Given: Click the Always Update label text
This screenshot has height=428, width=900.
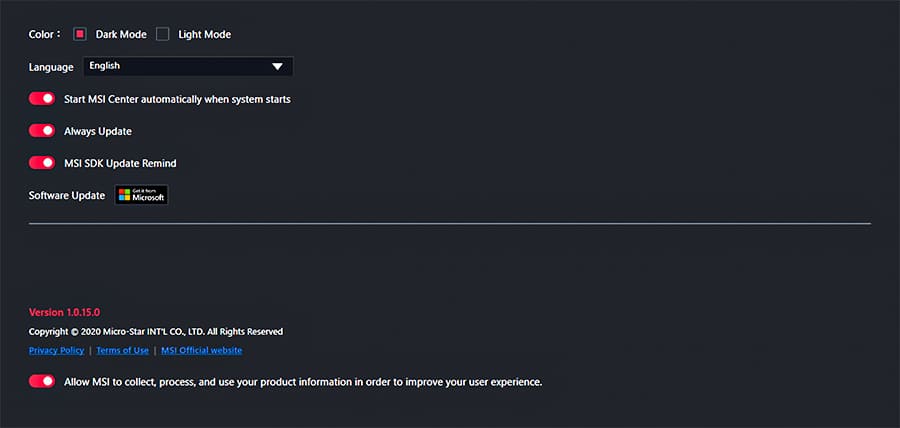Looking at the screenshot, I should (x=98, y=131).
